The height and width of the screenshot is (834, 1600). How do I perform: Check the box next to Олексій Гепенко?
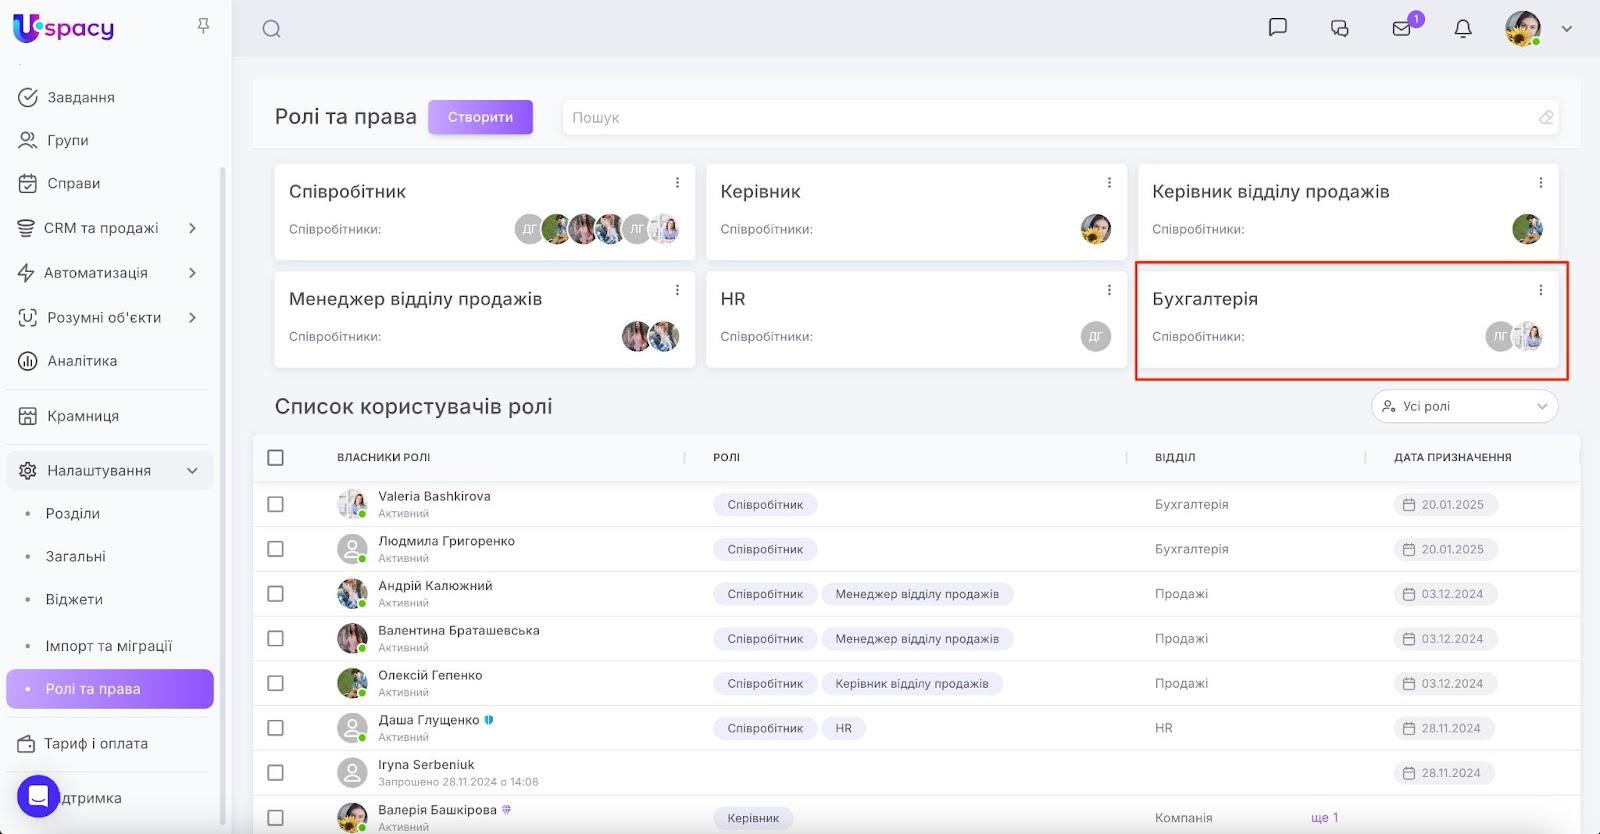point(276,684)
